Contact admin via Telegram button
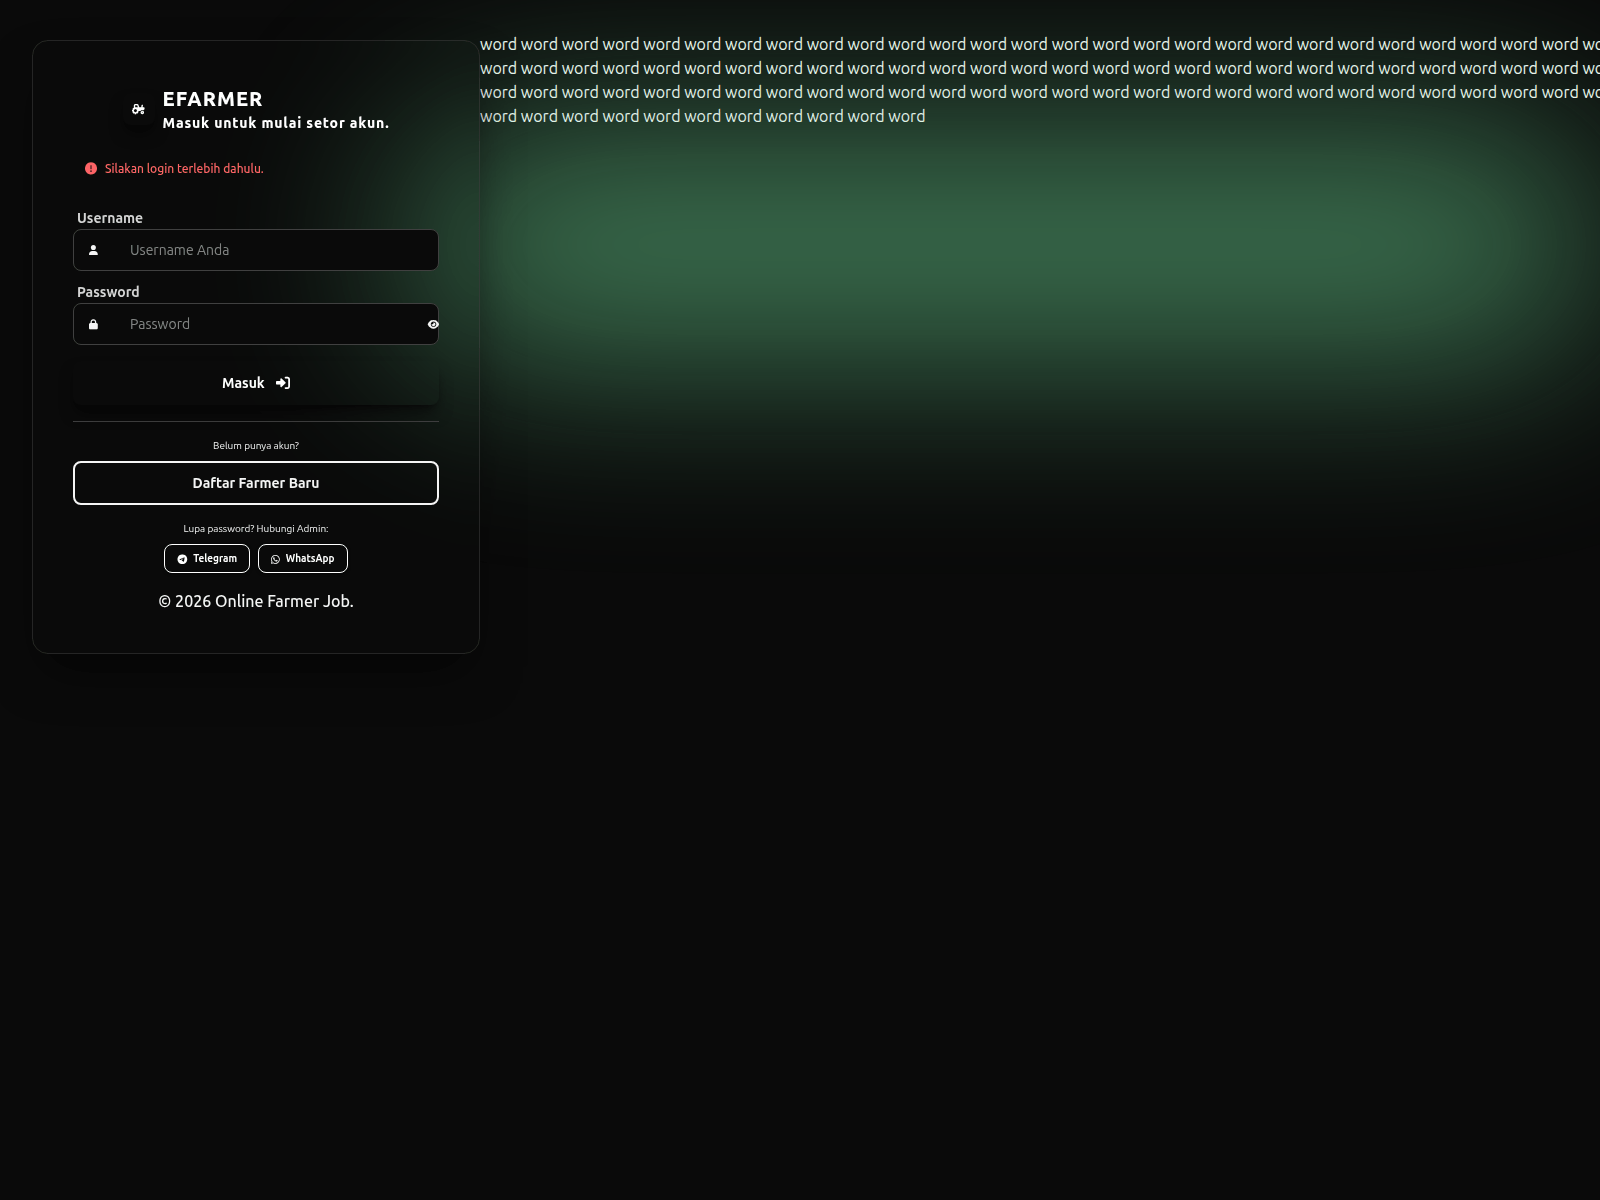The image size is (1600, 1200). click(207, 558)
